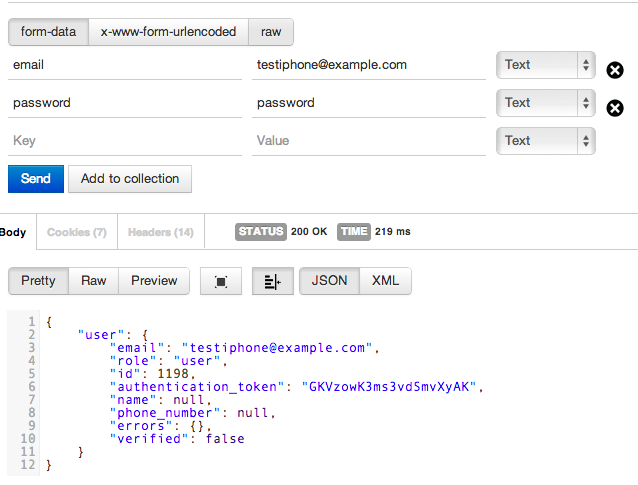Select JSON response format
Image resolution: width=638 pixels, height=485 pixels.
(x=330, y=281)
